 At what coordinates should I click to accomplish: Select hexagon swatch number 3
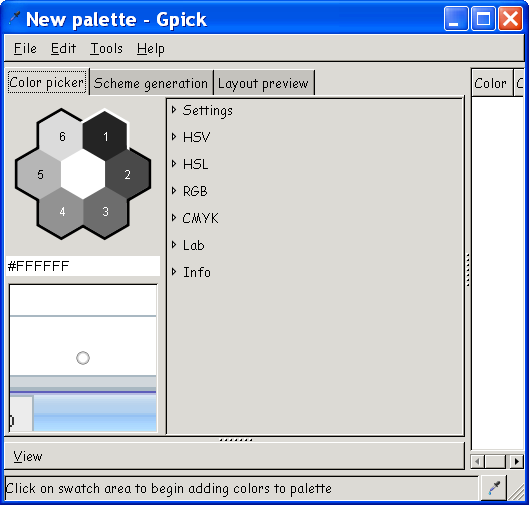(105, 212)
